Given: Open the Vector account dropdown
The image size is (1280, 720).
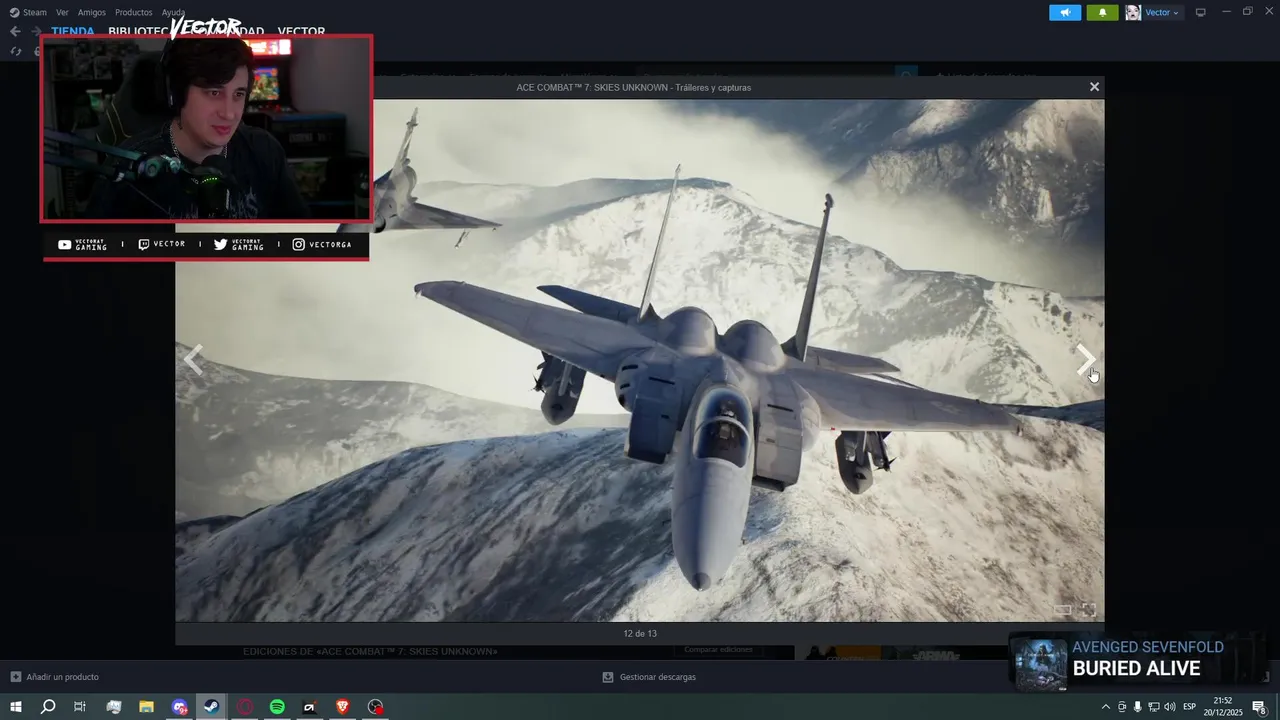Looking at the screenshot, I should 1161,12.
